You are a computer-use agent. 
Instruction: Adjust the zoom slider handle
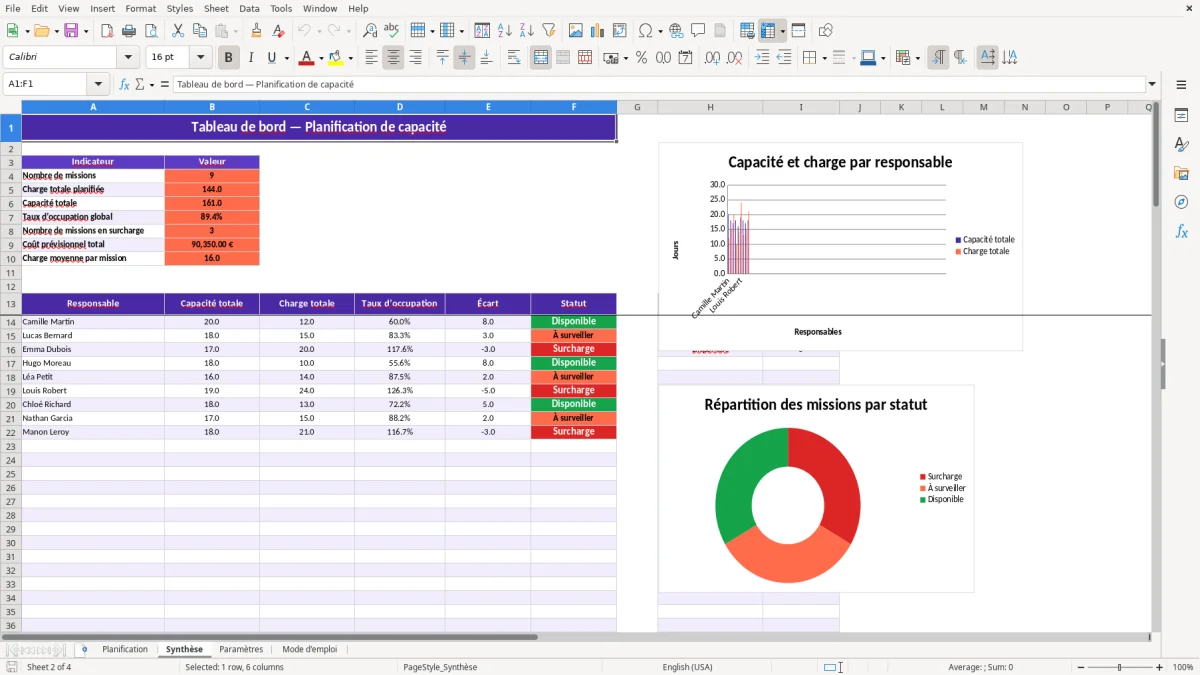point(1119,667)
